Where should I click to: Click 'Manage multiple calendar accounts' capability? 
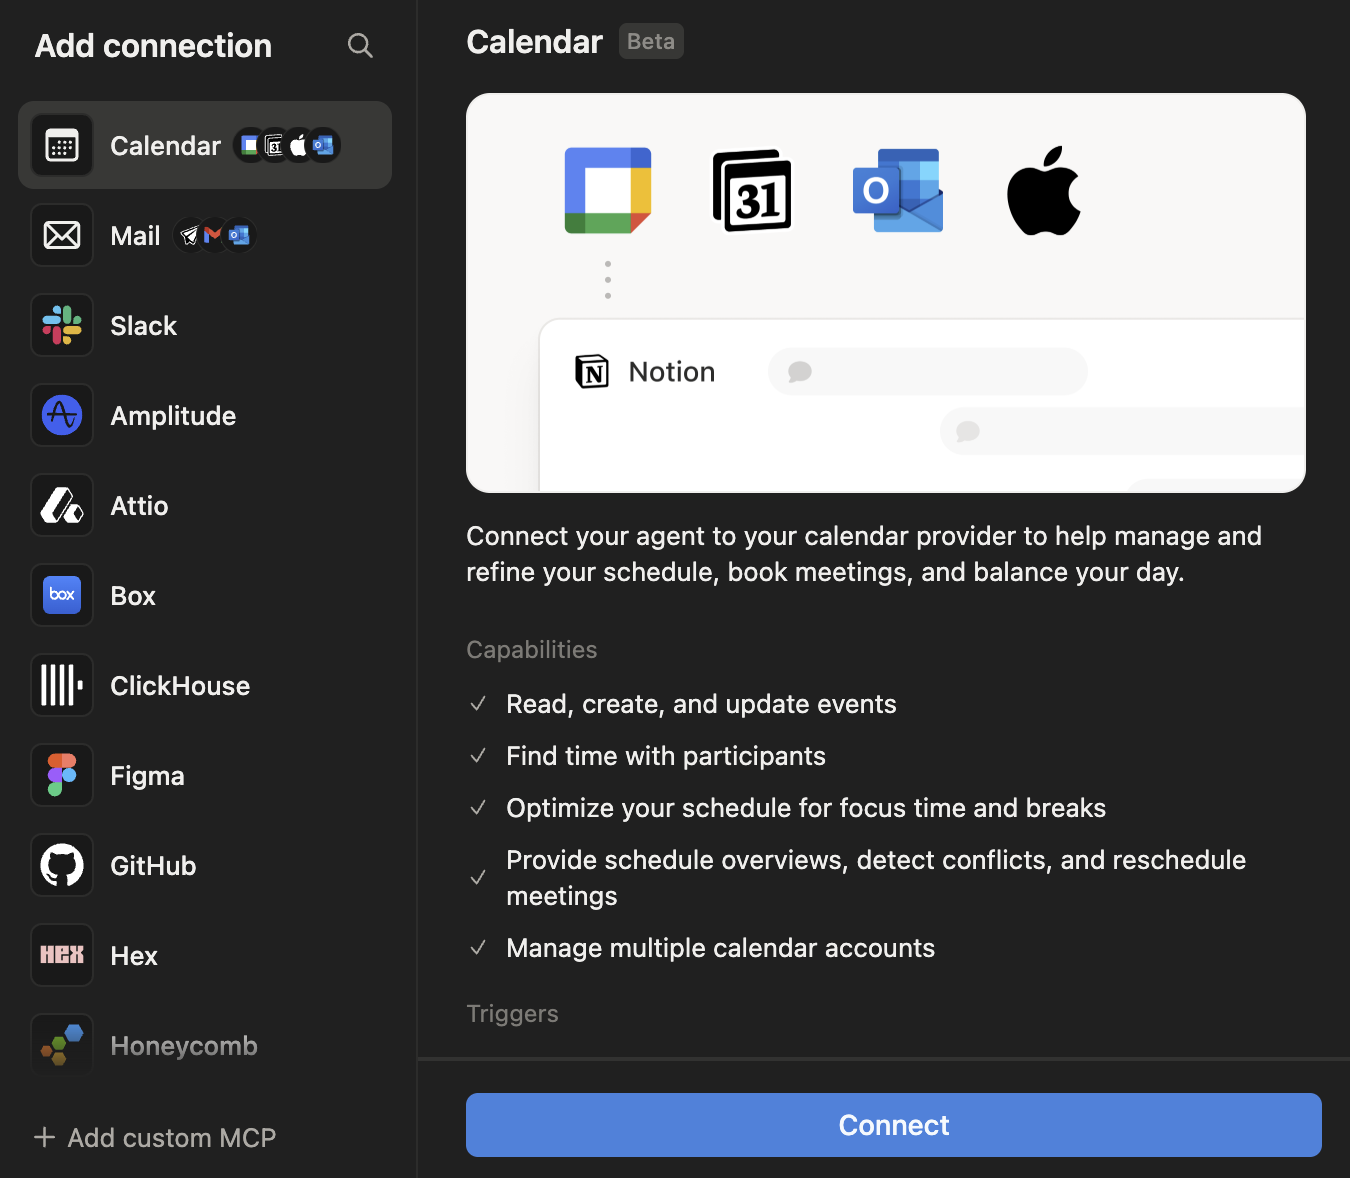tap(720, 948)
